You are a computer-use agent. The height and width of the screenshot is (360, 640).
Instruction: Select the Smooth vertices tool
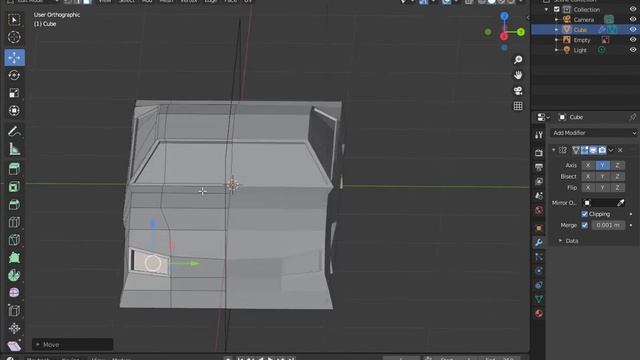click(x=14, y=293)
